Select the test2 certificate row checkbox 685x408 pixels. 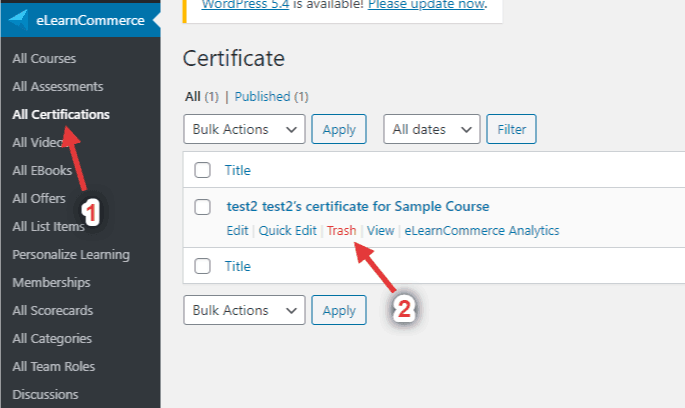tap(202, 207)
